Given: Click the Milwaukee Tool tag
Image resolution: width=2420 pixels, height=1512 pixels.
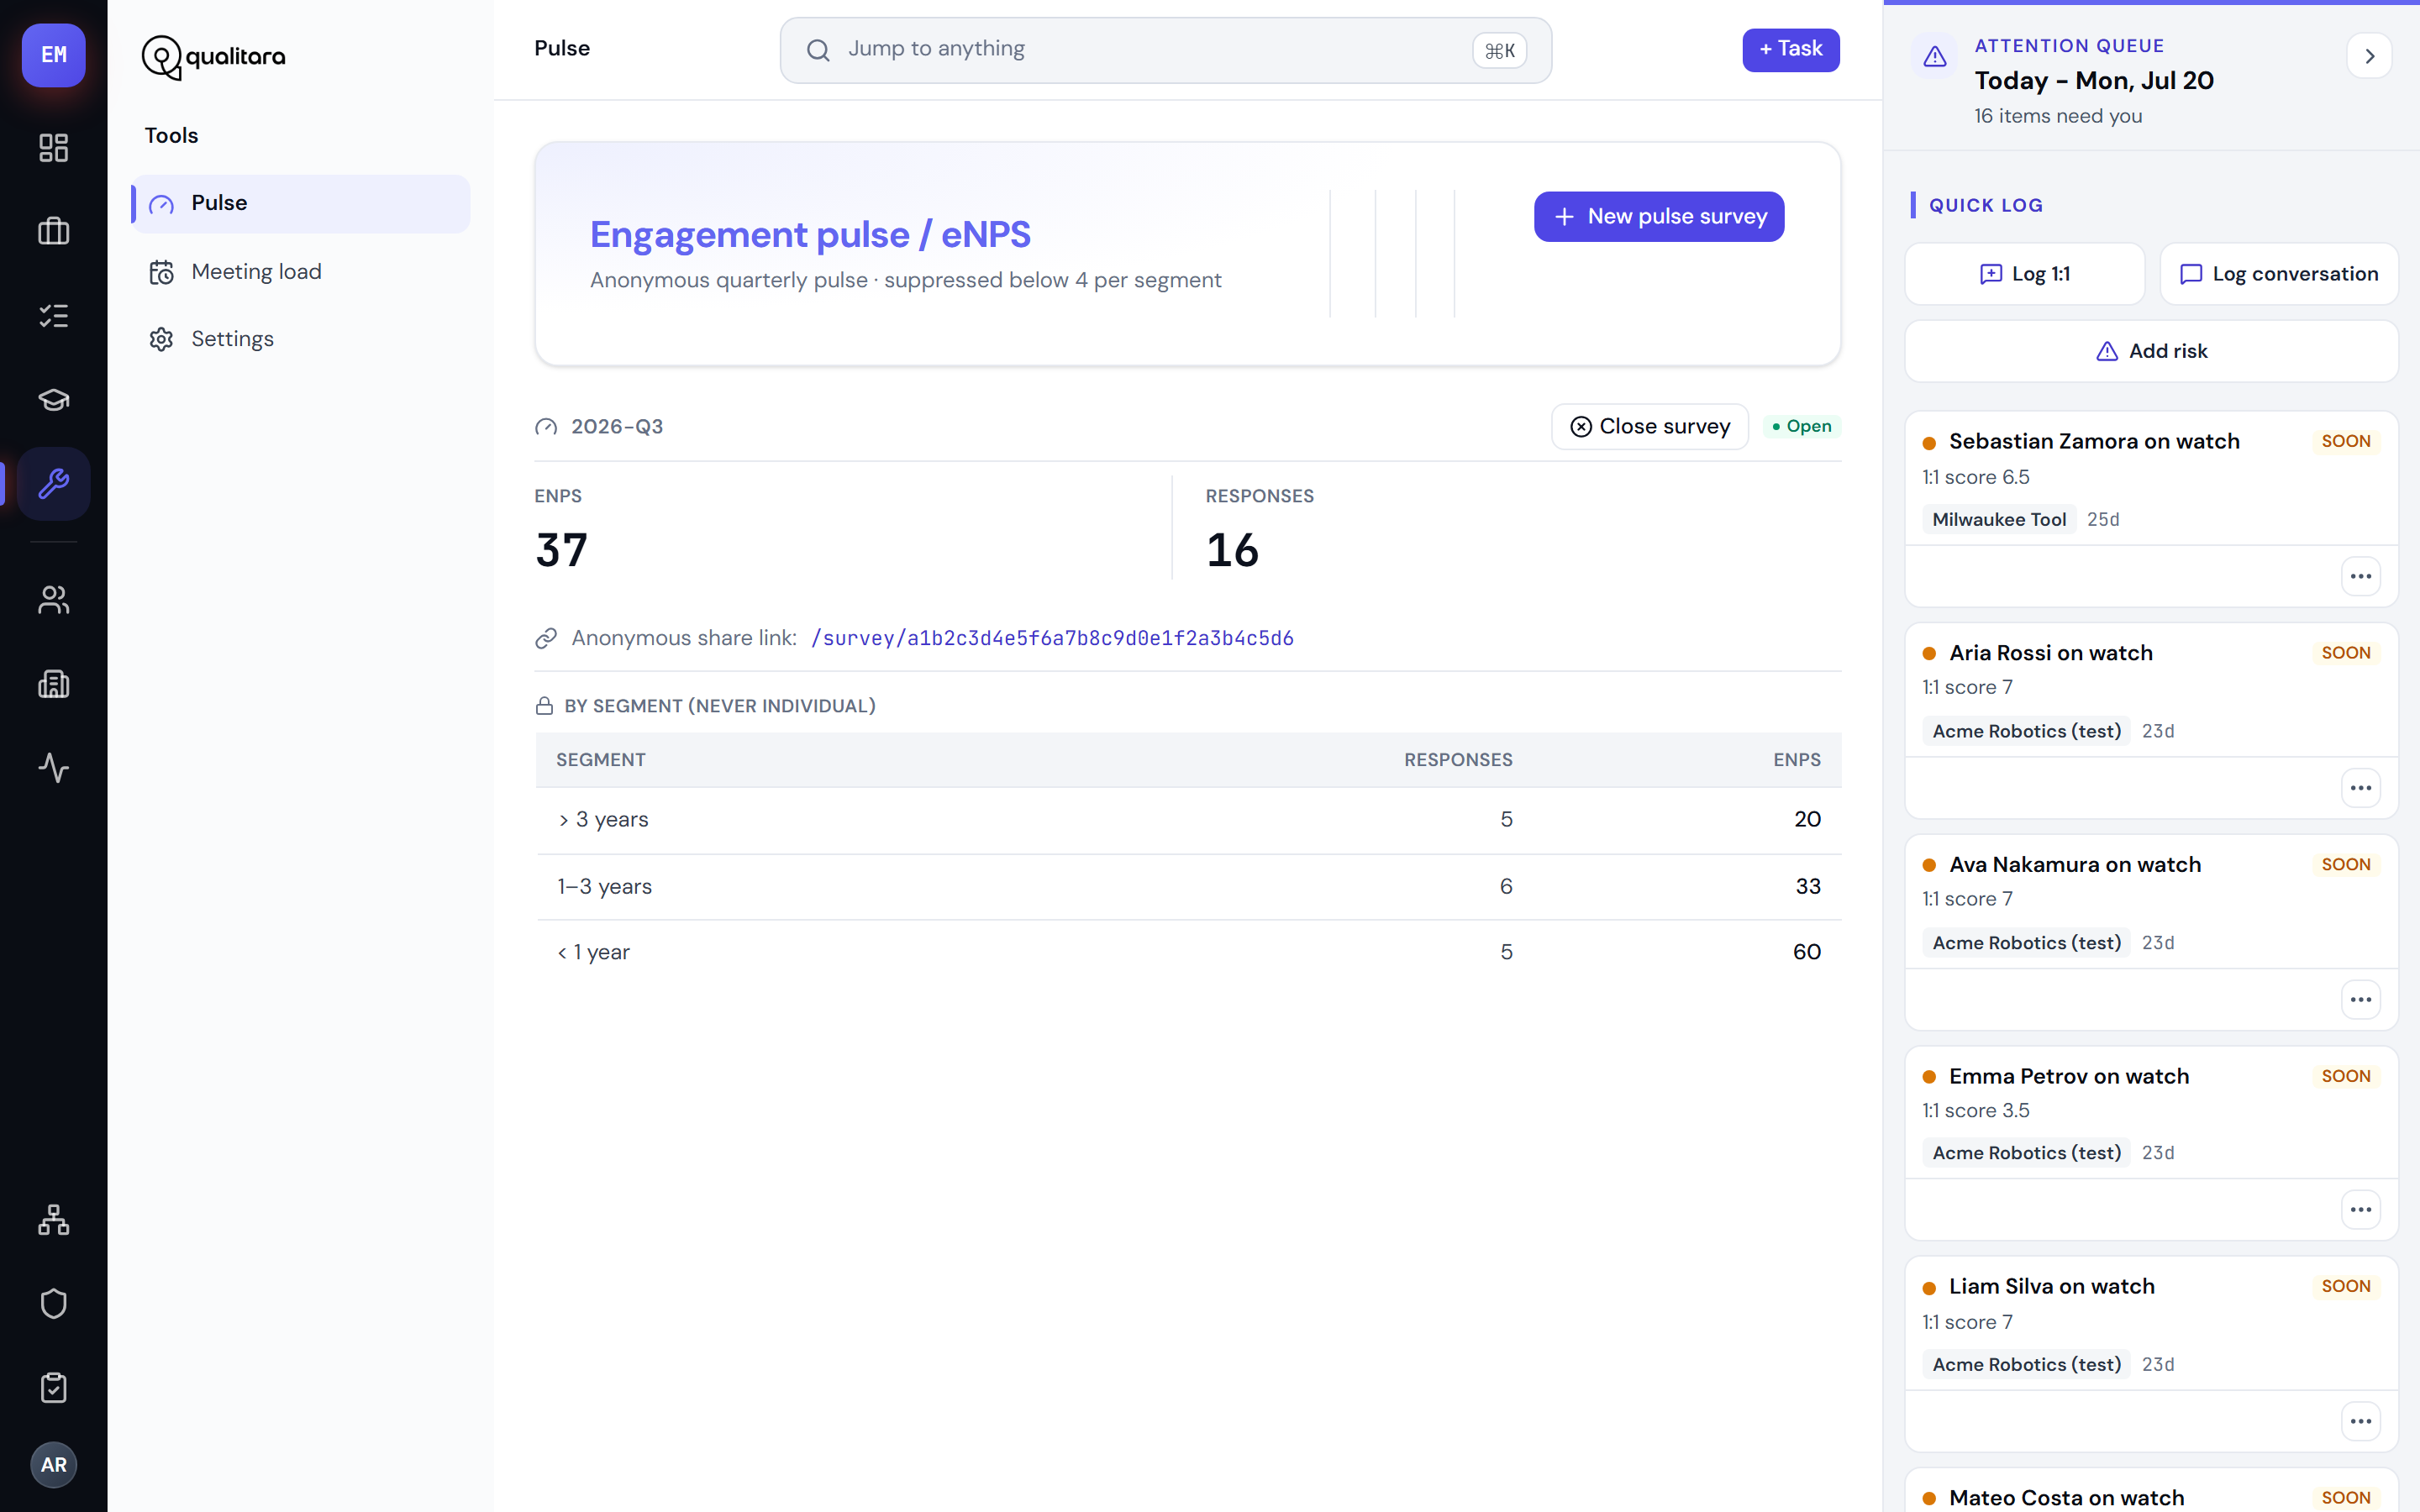Looking at the screenshot, I should 1999,520.
